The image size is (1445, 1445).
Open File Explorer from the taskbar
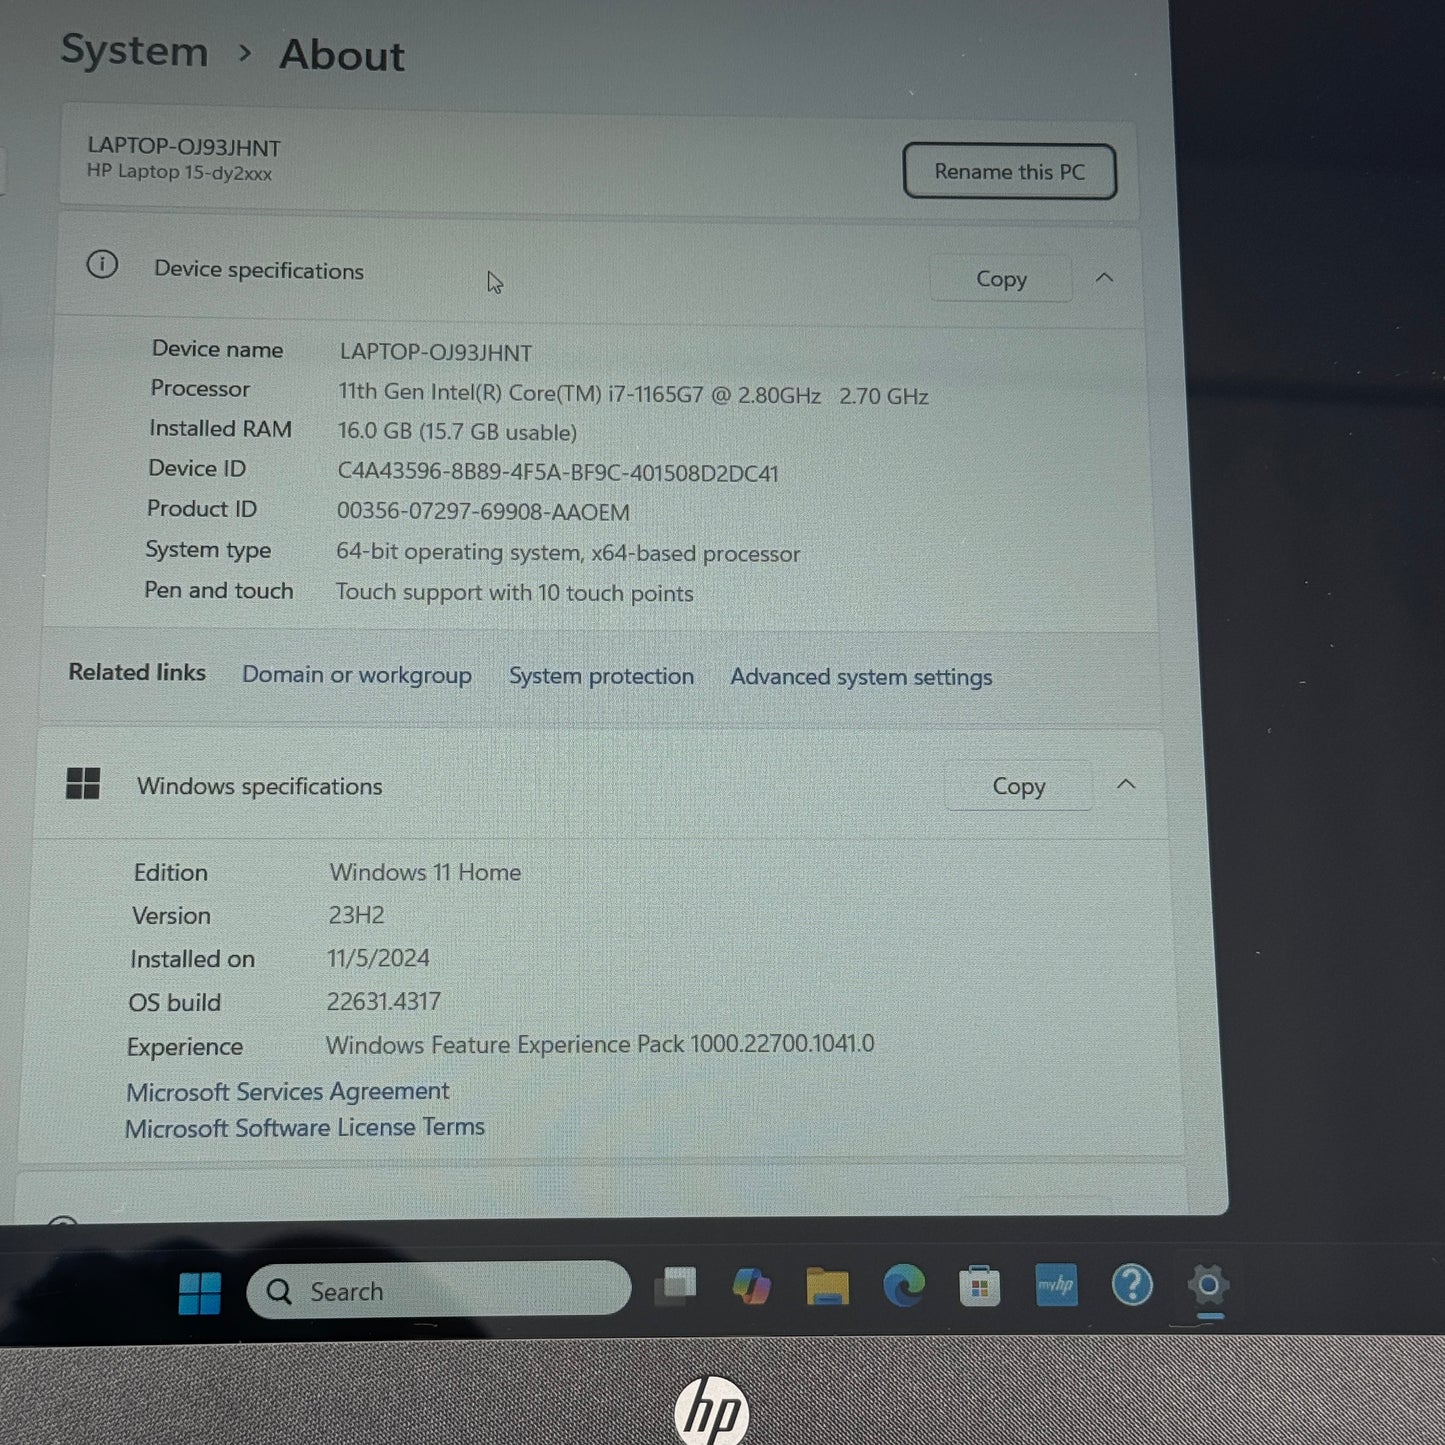point(828,1286)
